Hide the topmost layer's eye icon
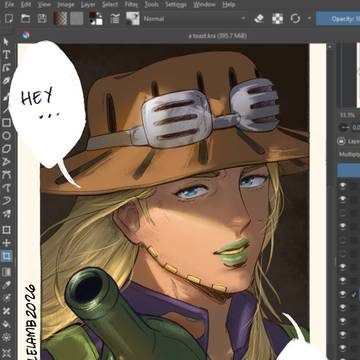The height and width of the screenshot is (360, 360). tap(343, 185)
